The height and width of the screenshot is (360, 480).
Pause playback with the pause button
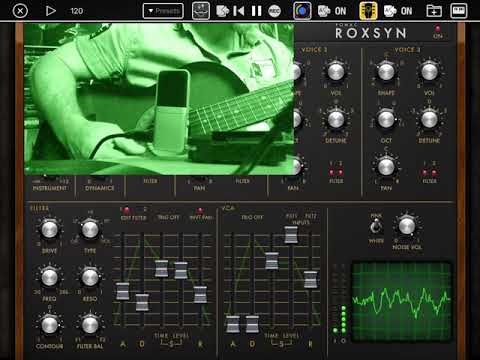point(256,11)
